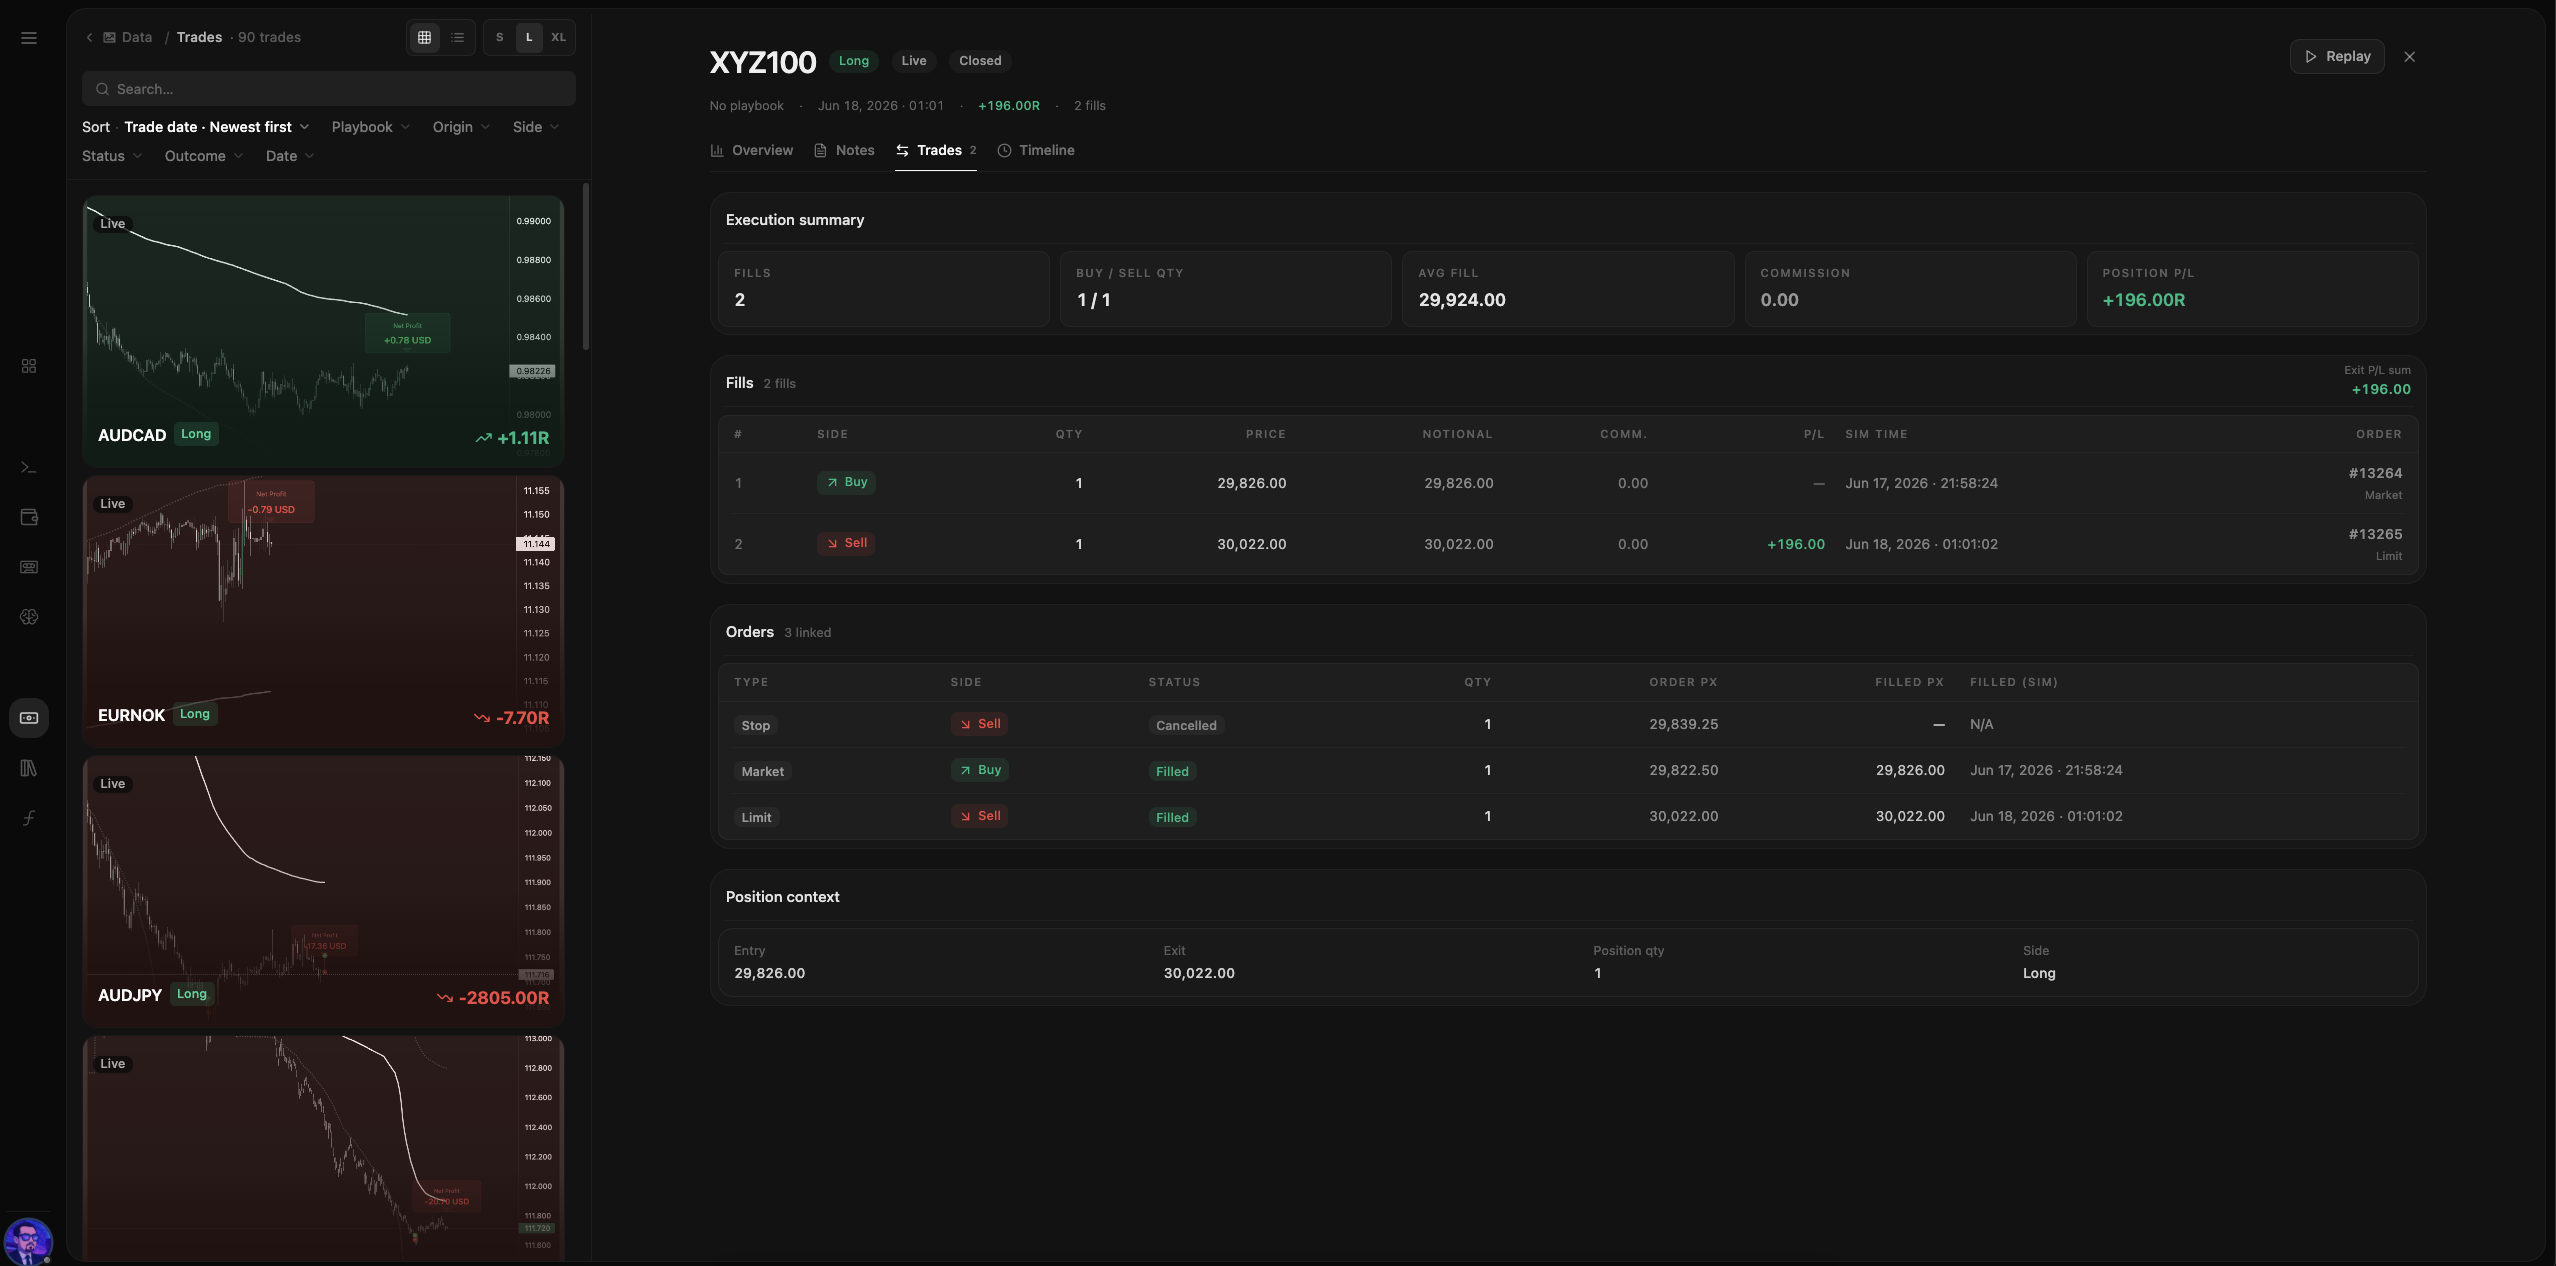Click the Sell tag in fill row 2
2556x1266 pixels.
coord(846,543)
